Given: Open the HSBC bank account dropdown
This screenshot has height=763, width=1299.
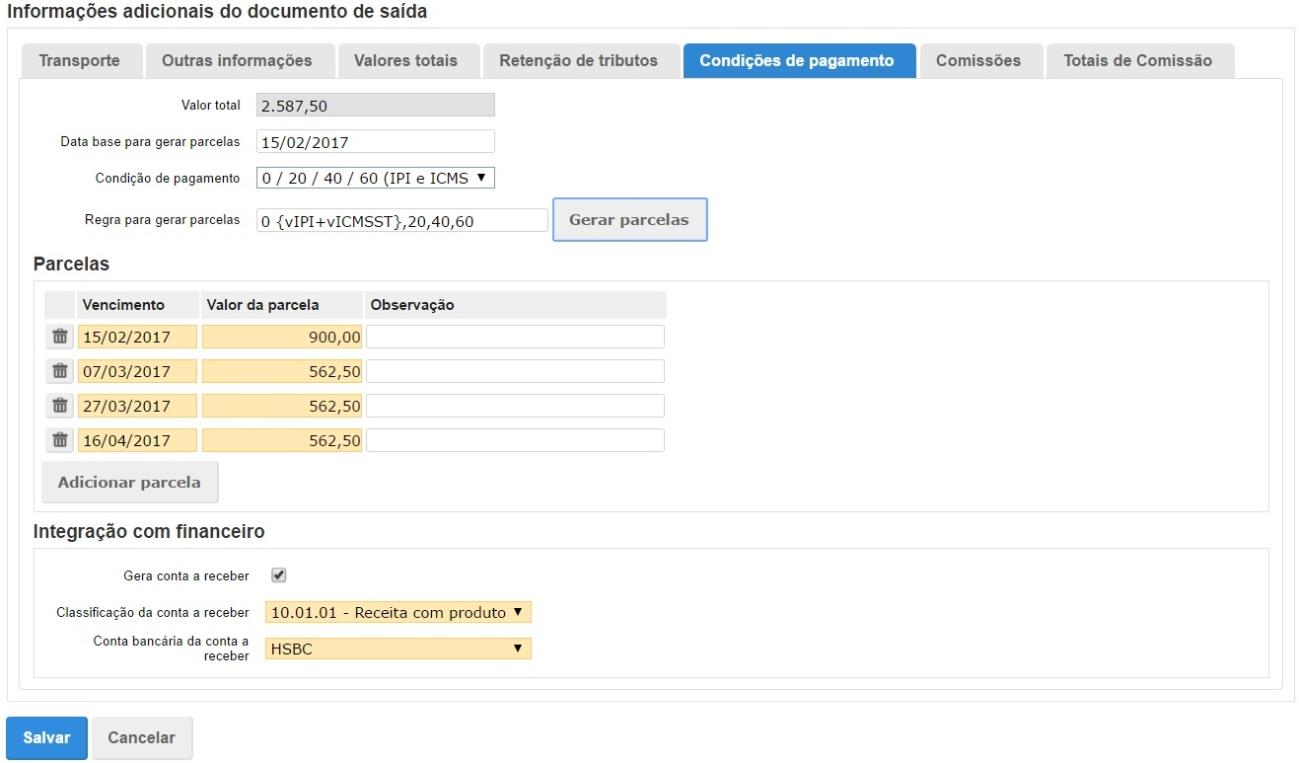Looking at the screenshot, I should point(398,649).
